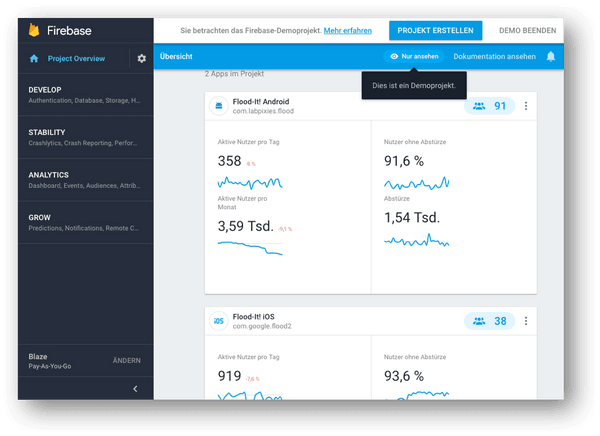Screen dimensions: 600x436
Task: Open the Flood-It! iOS three-dot menu
Action: click(526, 321)
